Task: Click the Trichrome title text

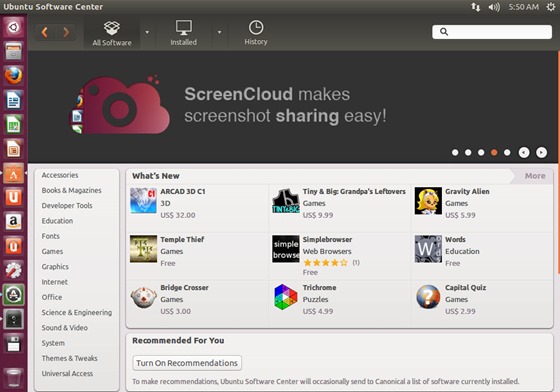Action: 319,287
